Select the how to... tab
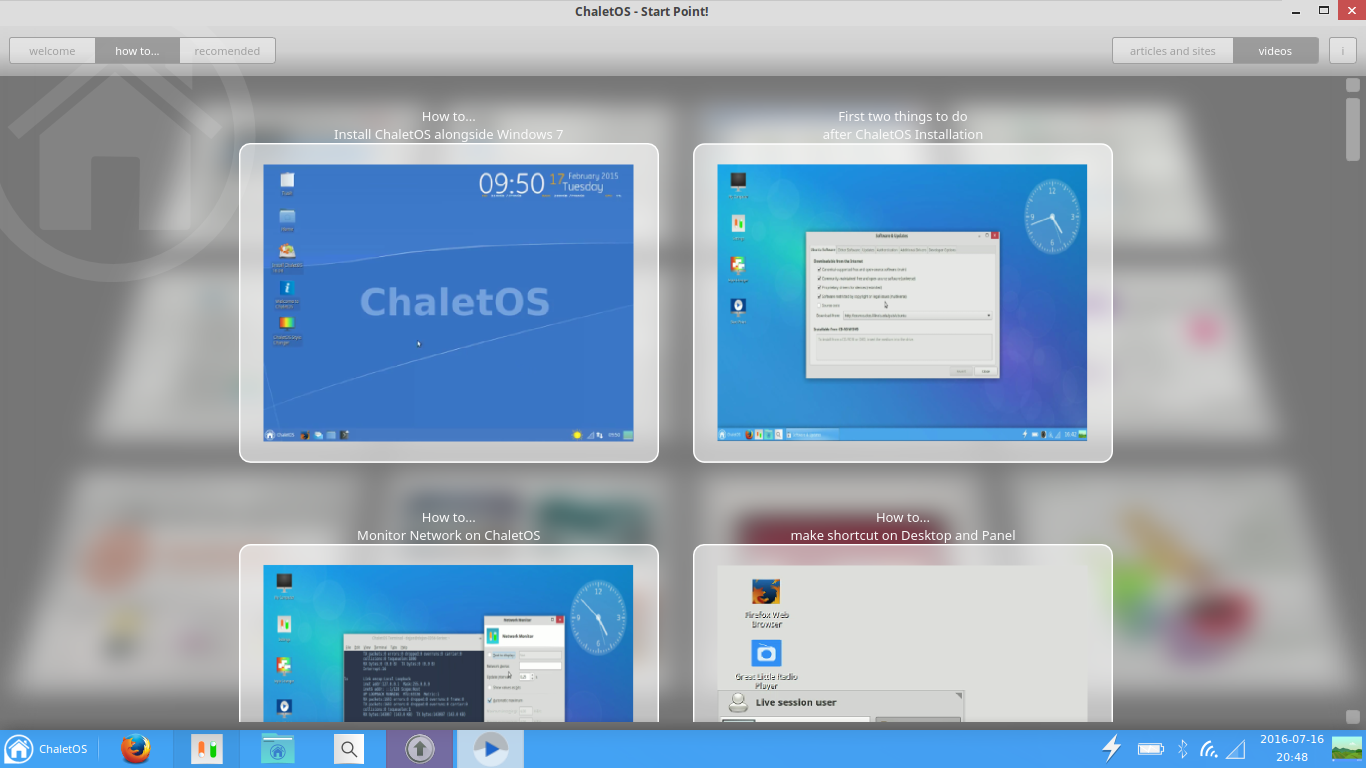The width and height of the screenshot is (1366, 768). 137,51
